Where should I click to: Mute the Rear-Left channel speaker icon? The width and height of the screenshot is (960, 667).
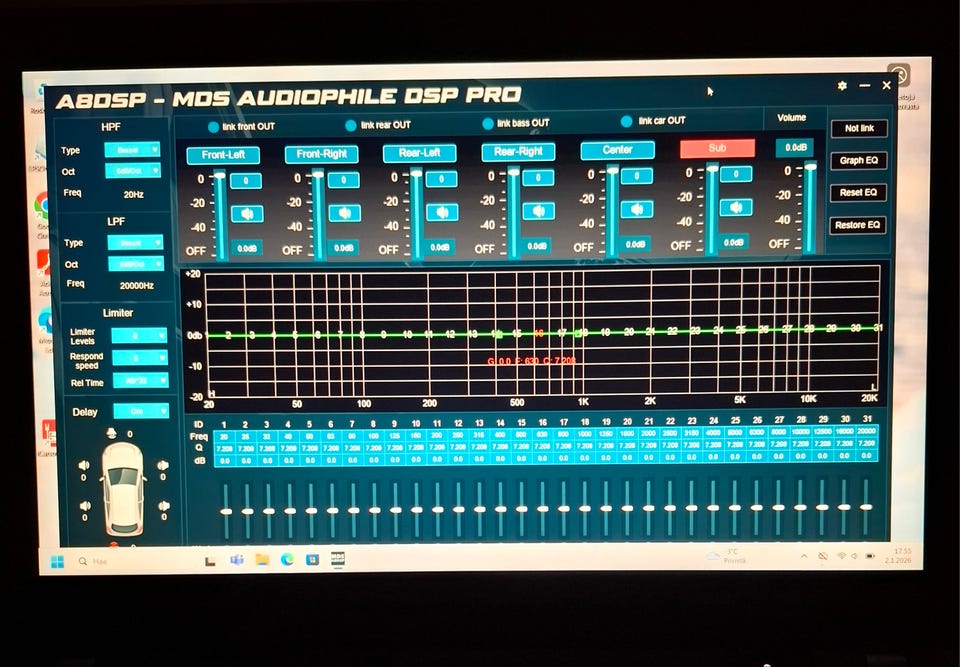pos(442,213)
